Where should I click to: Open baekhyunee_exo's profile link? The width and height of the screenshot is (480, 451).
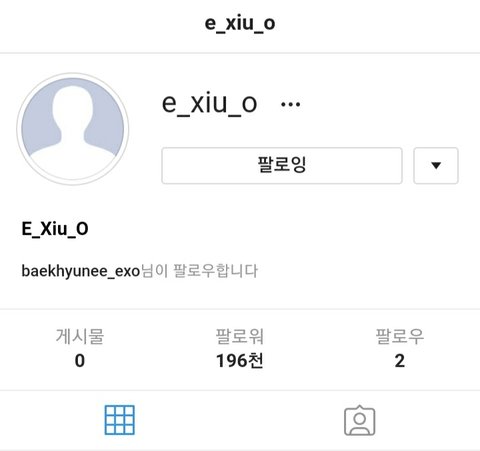[x=81, y=271]
